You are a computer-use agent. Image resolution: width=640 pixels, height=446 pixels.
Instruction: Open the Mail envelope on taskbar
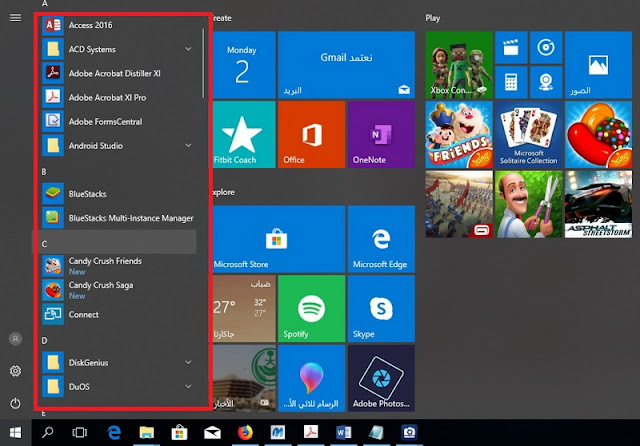pyautogui.click(x=212, y=433)
